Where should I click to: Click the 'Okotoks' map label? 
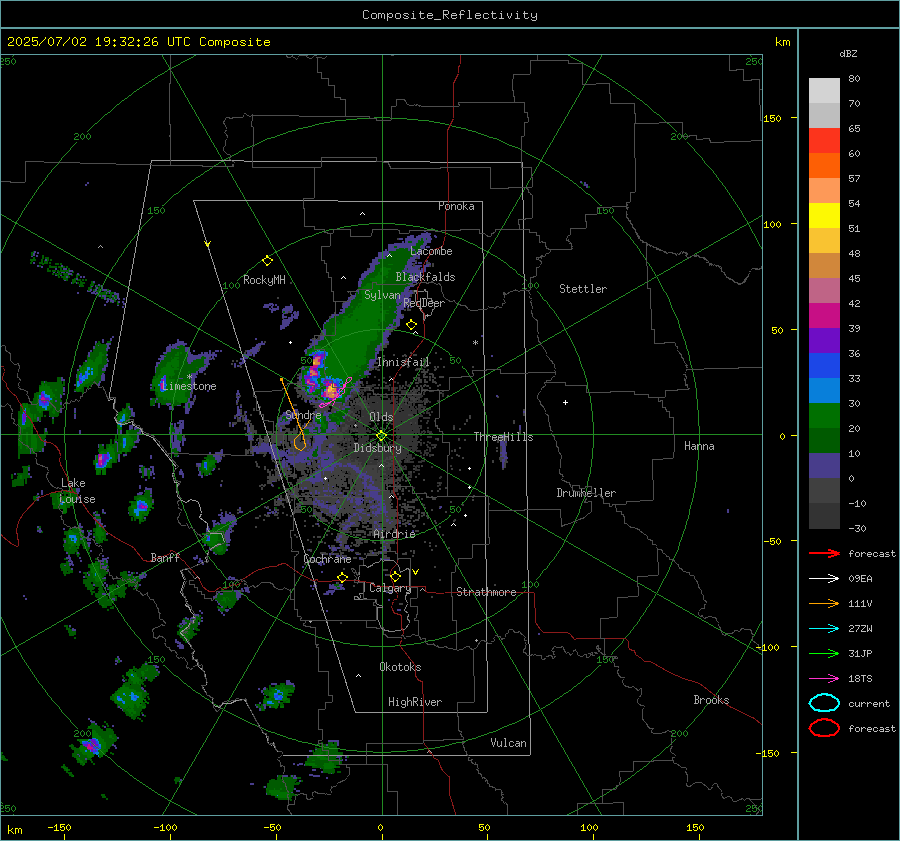click(400, 667)
